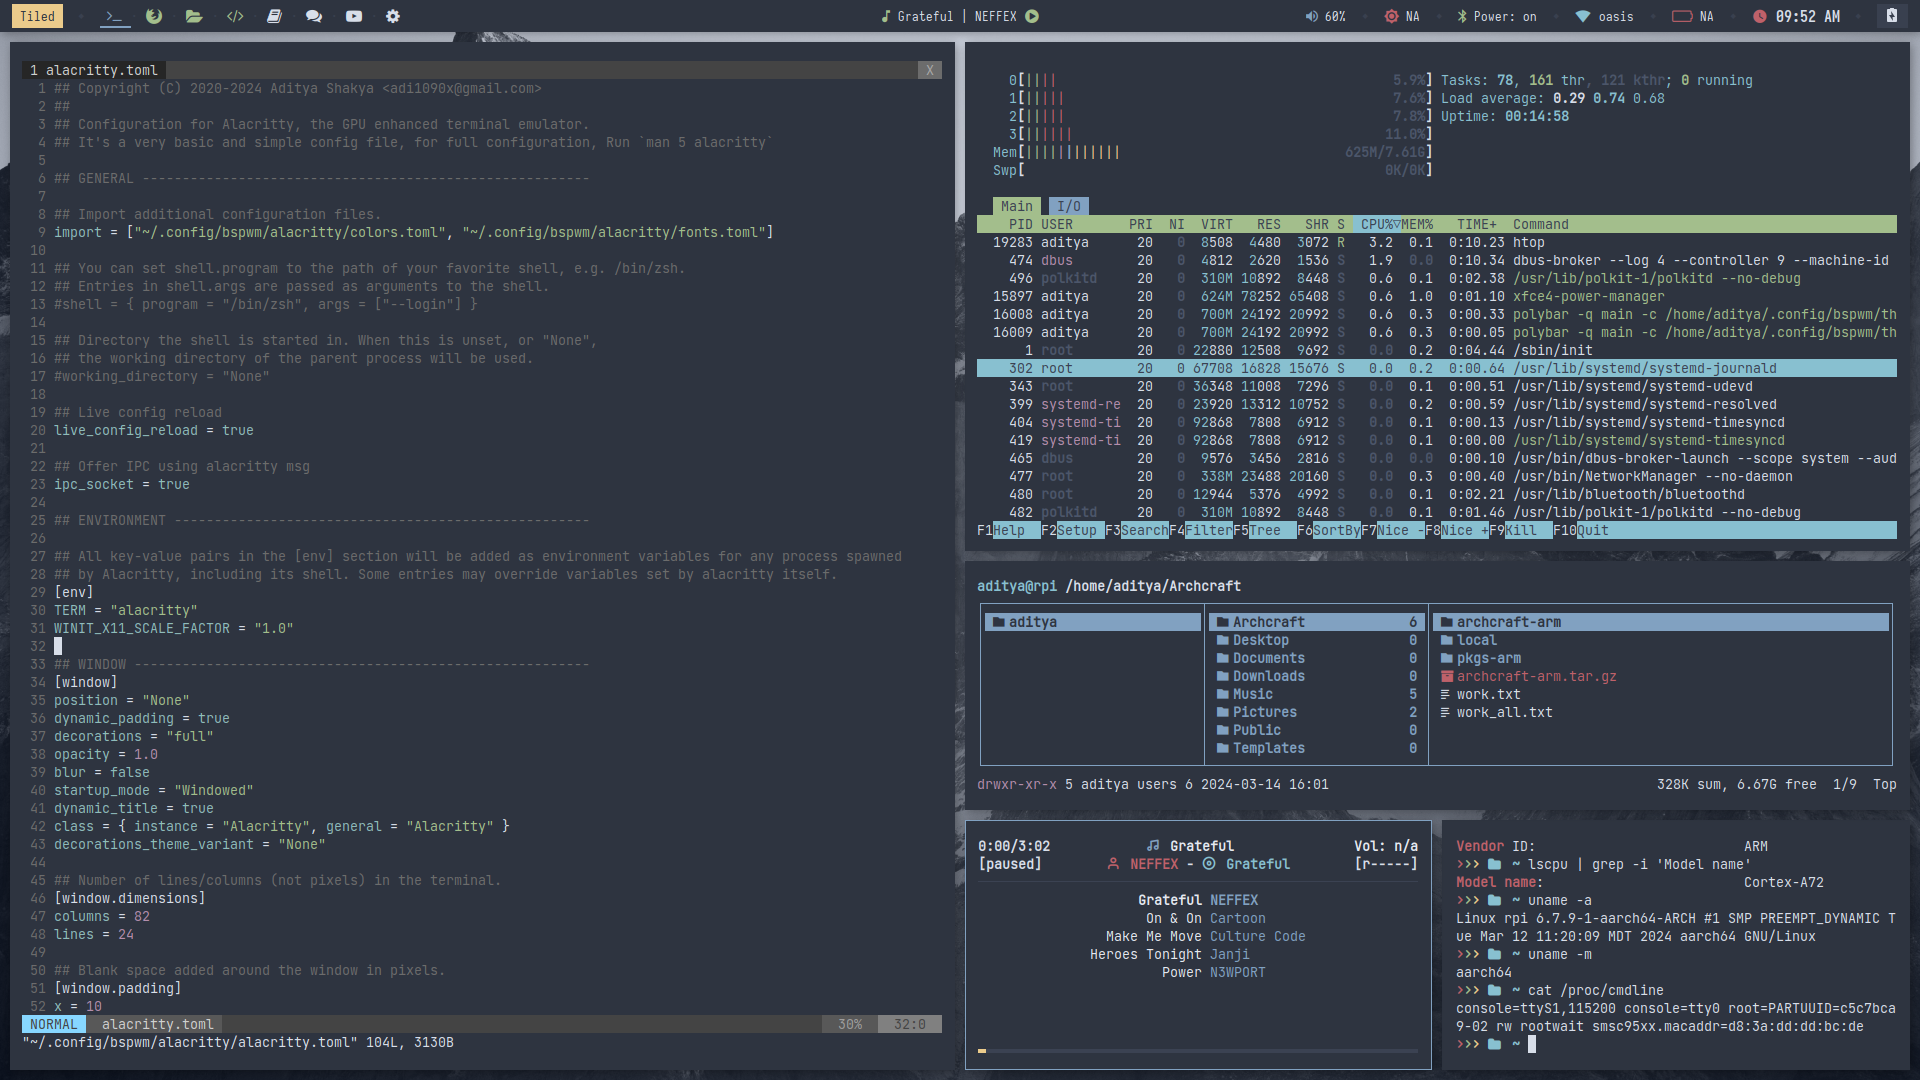Click the book documents workspace icon
The image size is (1920, 1080).
point(274,16)
